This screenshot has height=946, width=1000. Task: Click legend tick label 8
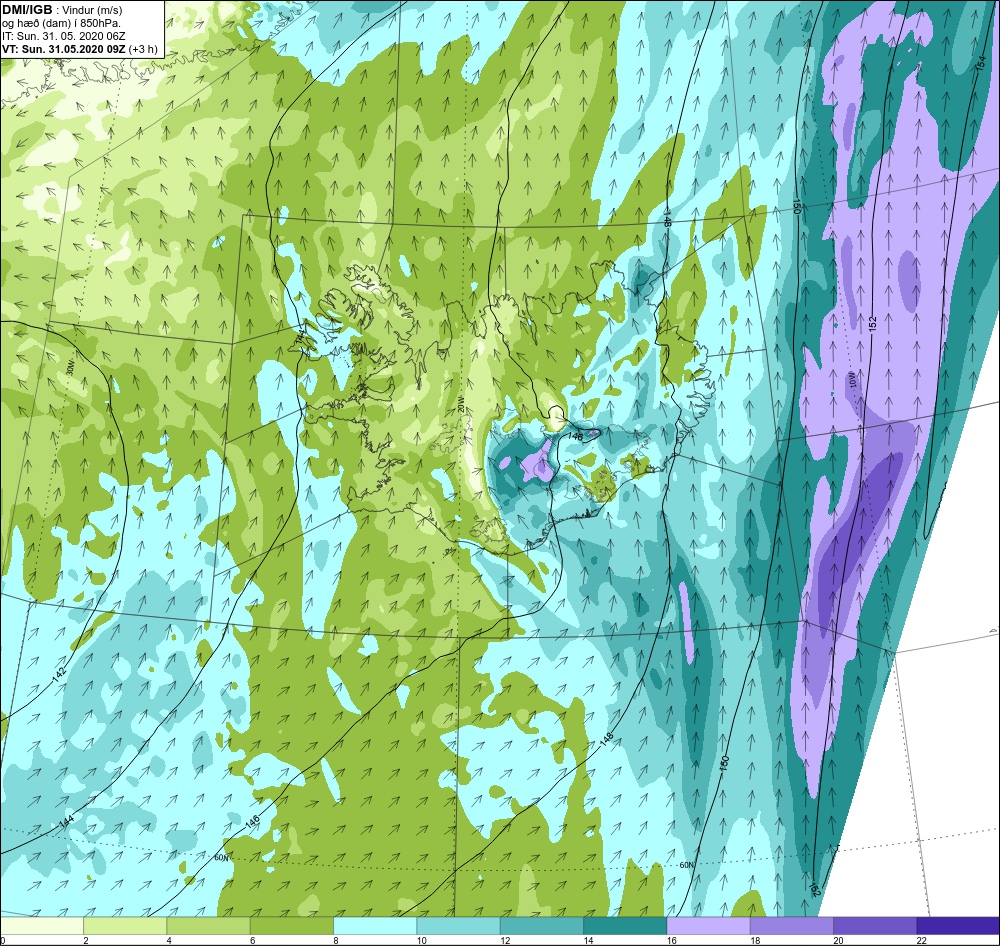click(335, 940)
